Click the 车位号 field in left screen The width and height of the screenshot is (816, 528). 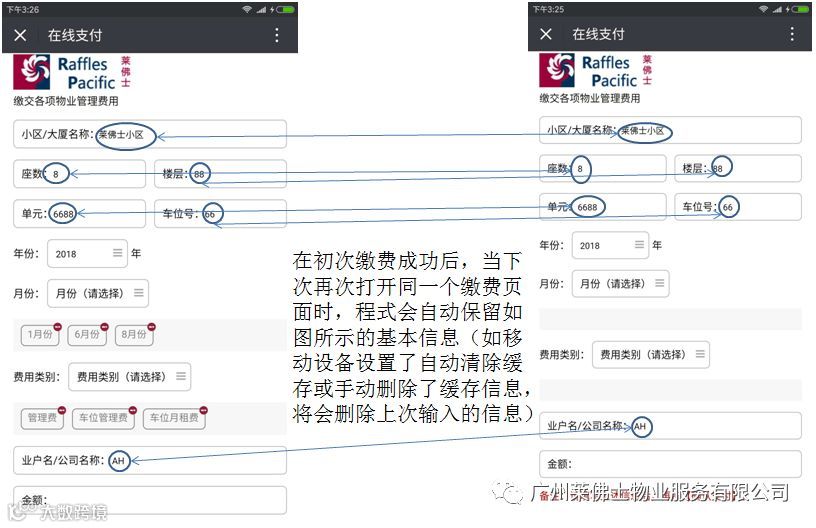click(x=221, y=214)
